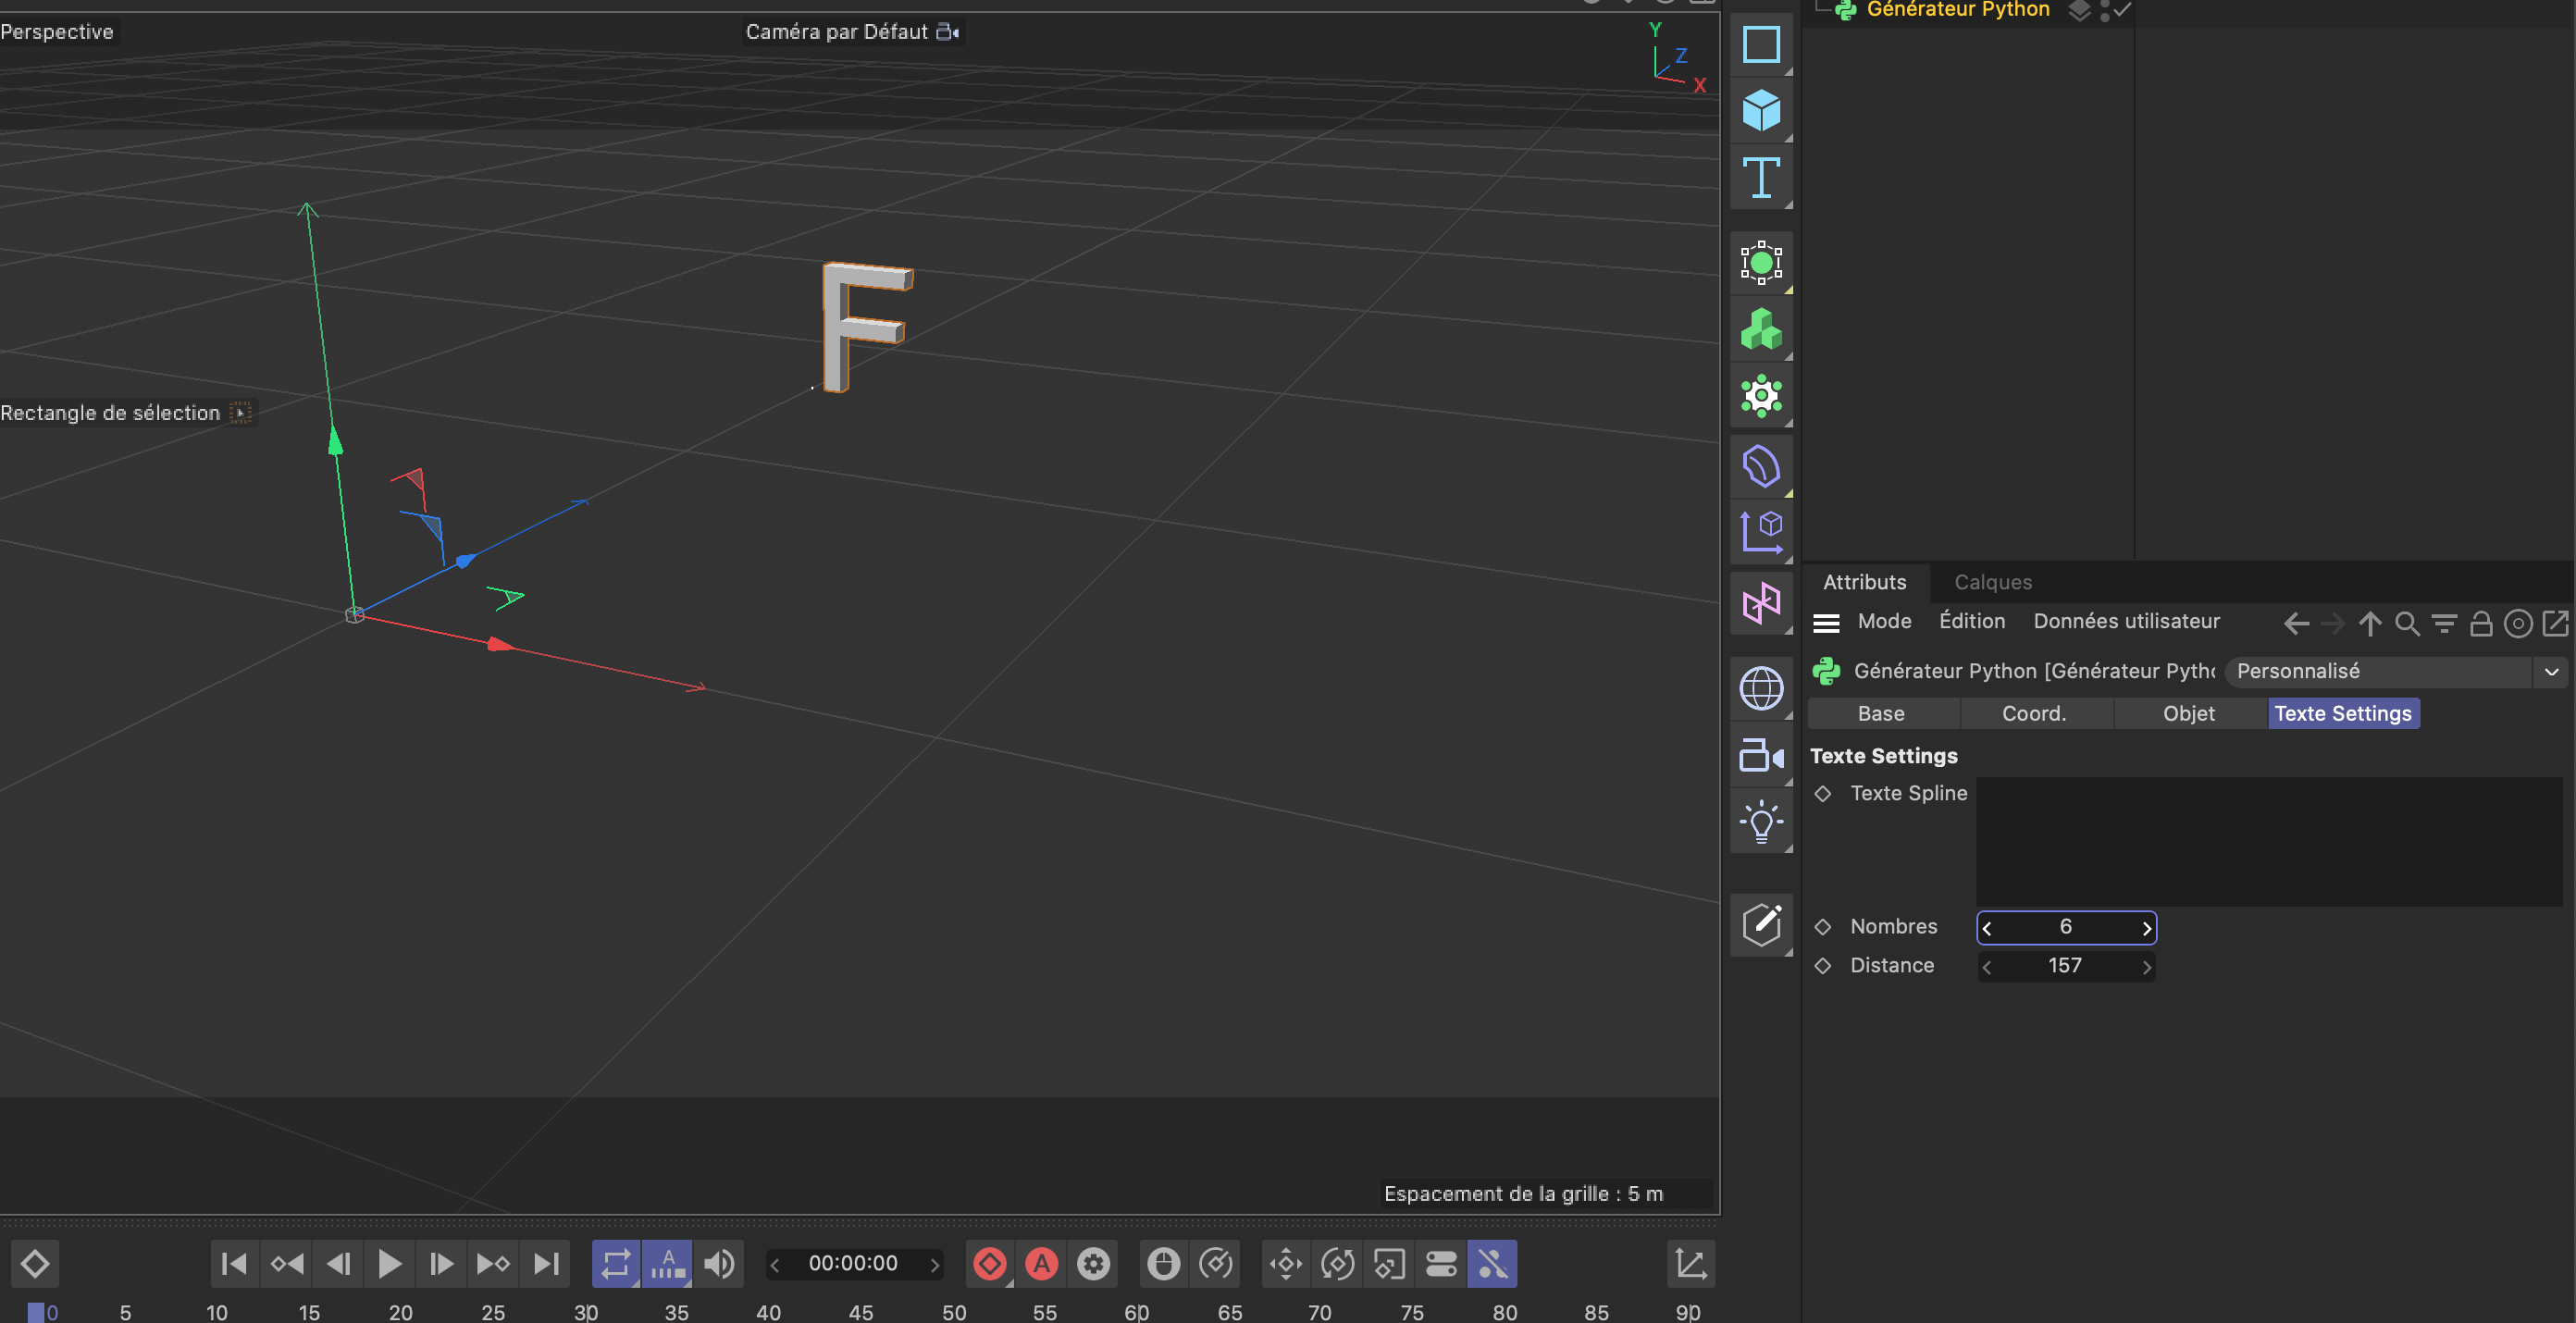Click the Floor globe environment icon
Image resolution: width=2576 pixels, height=1323 pixels.
pyautogui.click(x=1760, y=688)
